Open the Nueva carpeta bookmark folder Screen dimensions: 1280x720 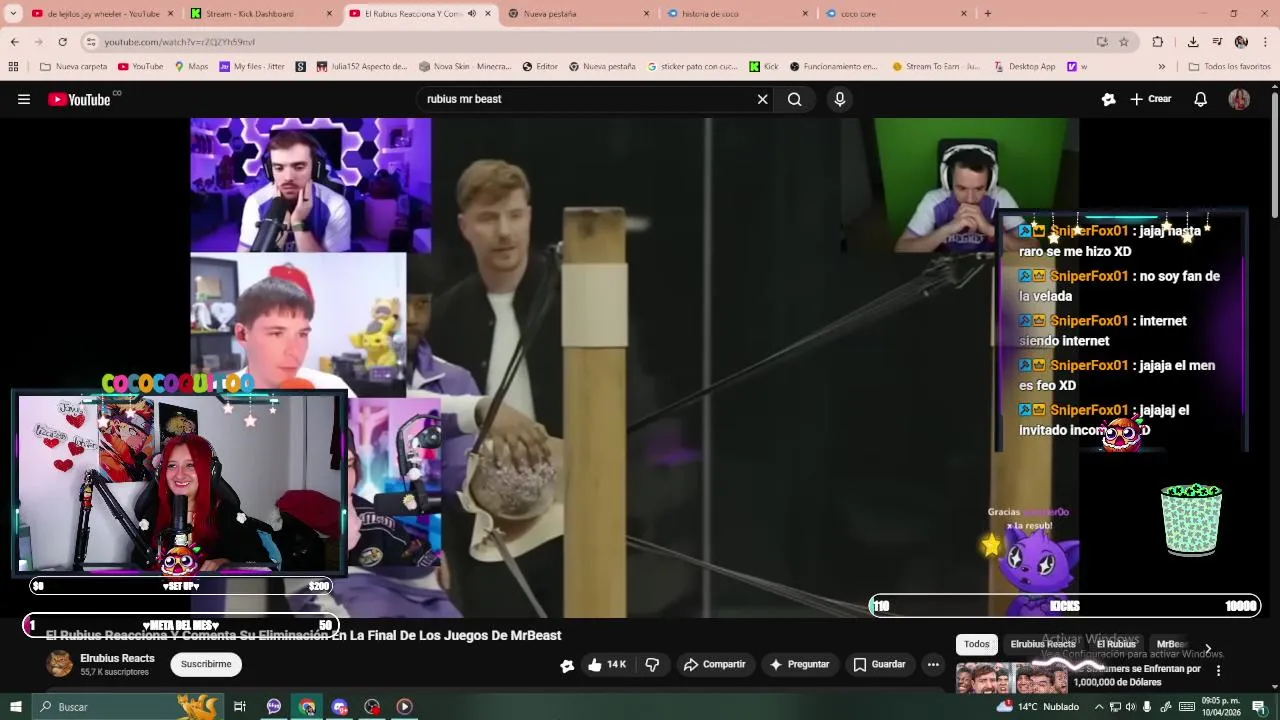click(73, 66)
